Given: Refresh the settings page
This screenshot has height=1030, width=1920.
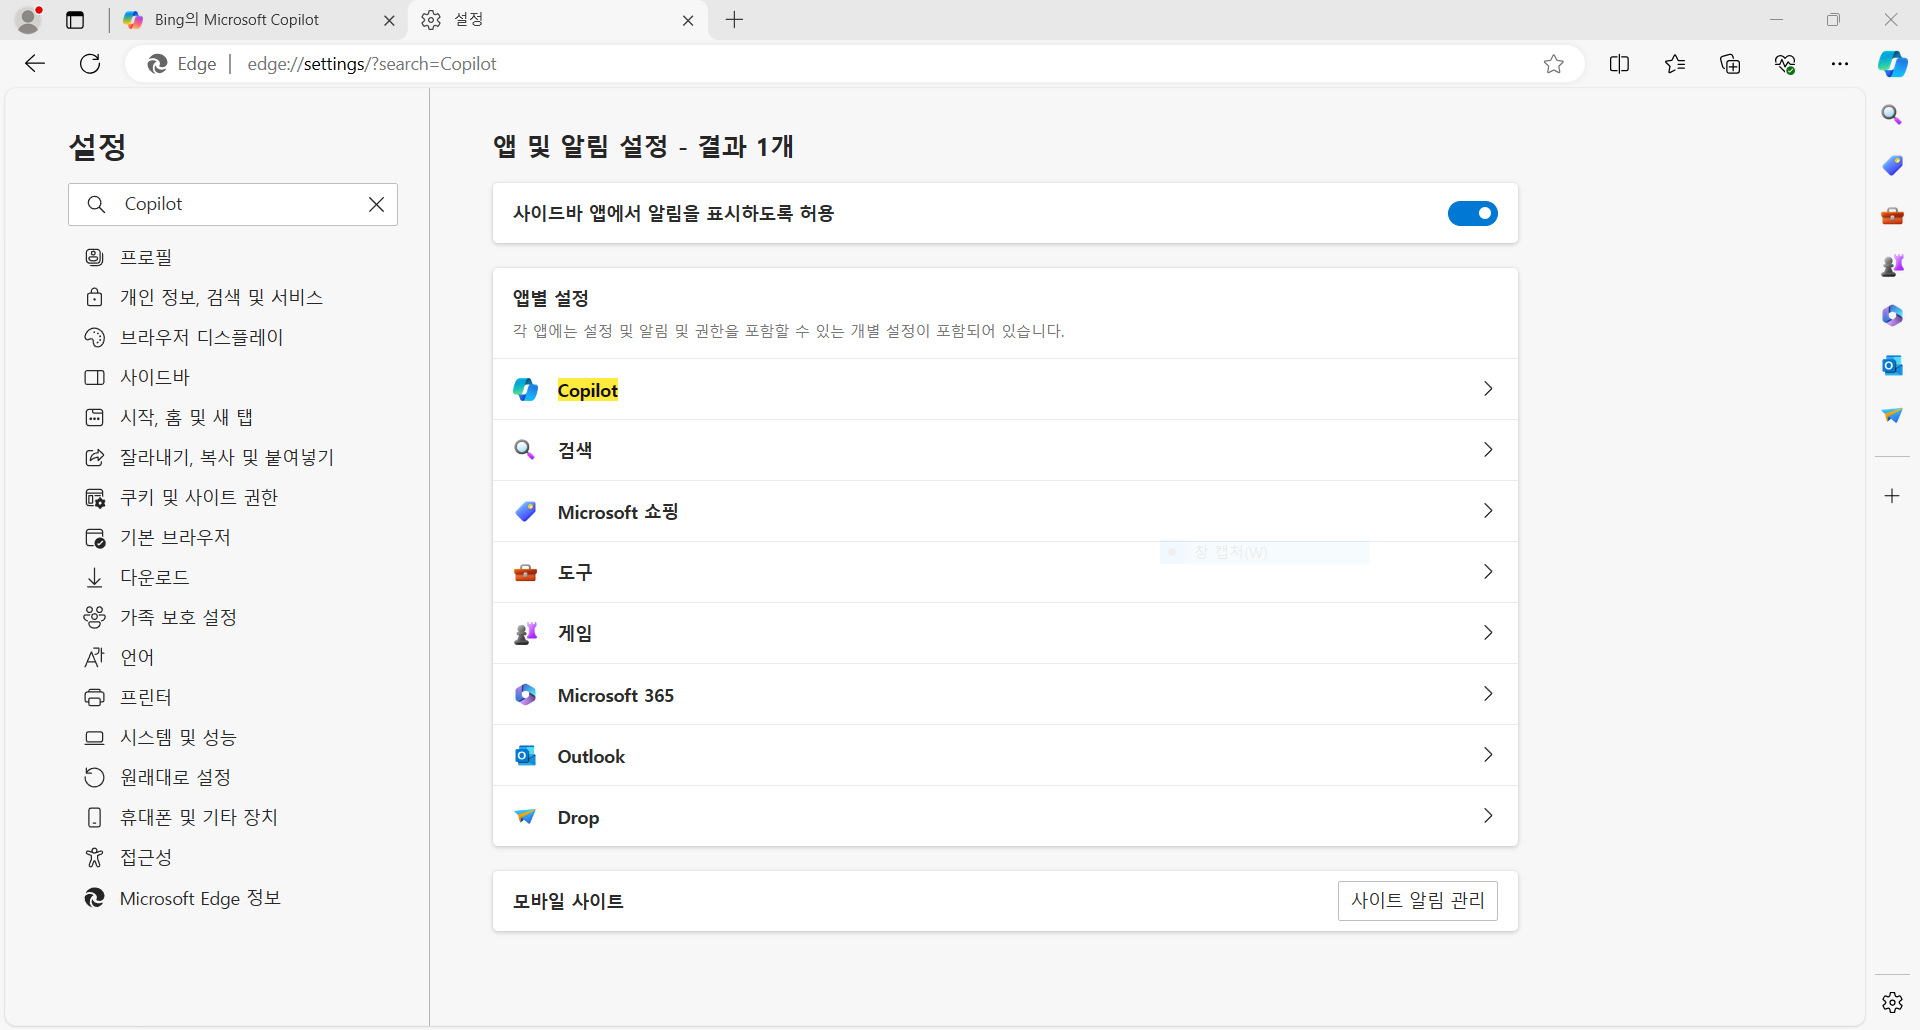Looking at the screenshot, I should [x=90, y=64].
